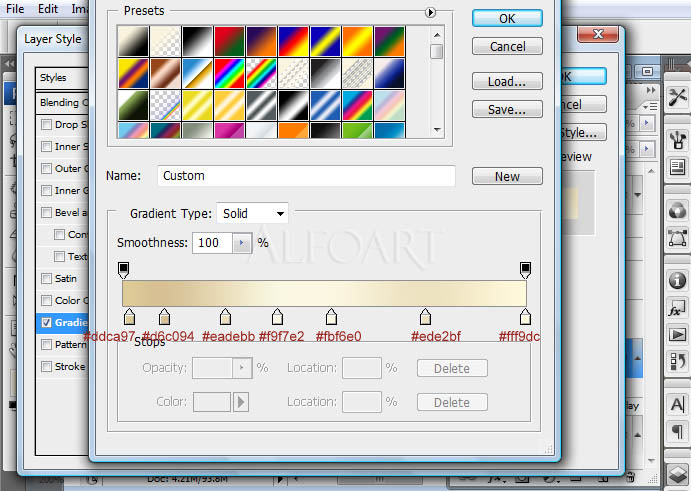Image resolution: width=691 pixels, height=491 pixels.
Task: Select the #fbf6e0 color stop
Action: [331, 317]
